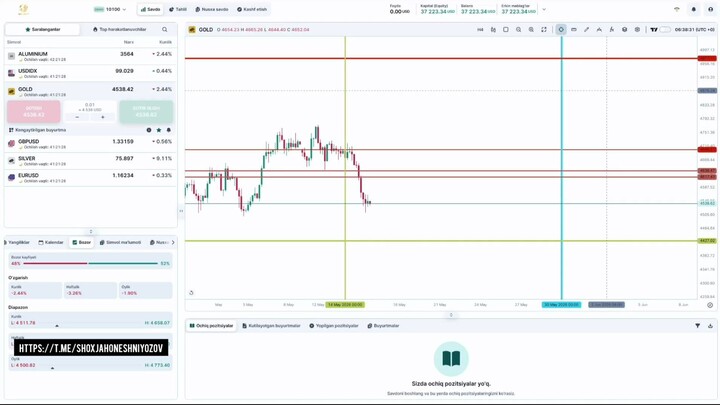
Task: Open the Nusxa savdo tab
Action: point(212,9)
